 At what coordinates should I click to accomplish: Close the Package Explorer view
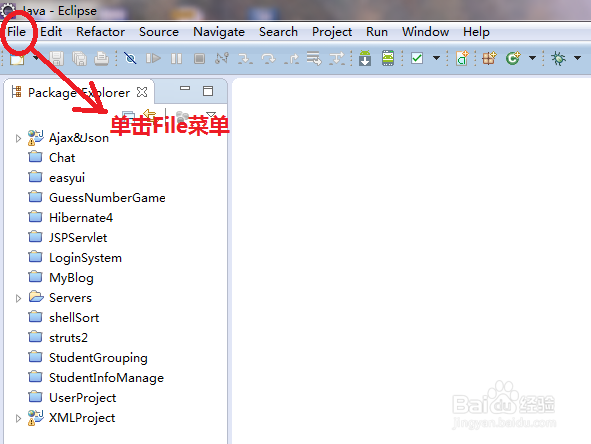click(x=142, y=92)
